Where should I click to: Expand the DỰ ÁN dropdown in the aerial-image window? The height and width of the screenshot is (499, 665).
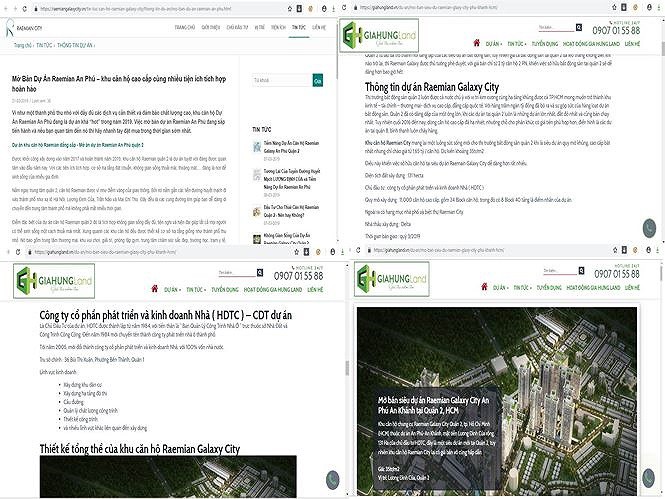pos(500,287)
